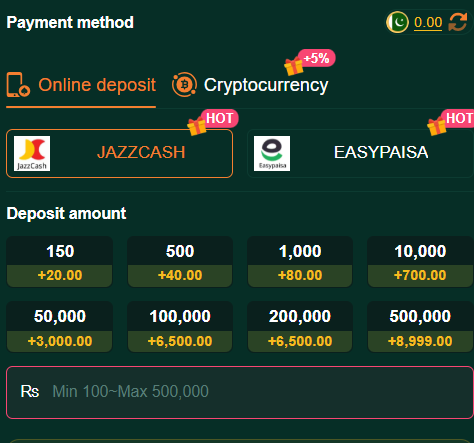Image resolution: width=474 pixels, height=443 pixels.
Task: Click the HOT gift badge on EASYPAISA
Action: click(x=451, y=122)
